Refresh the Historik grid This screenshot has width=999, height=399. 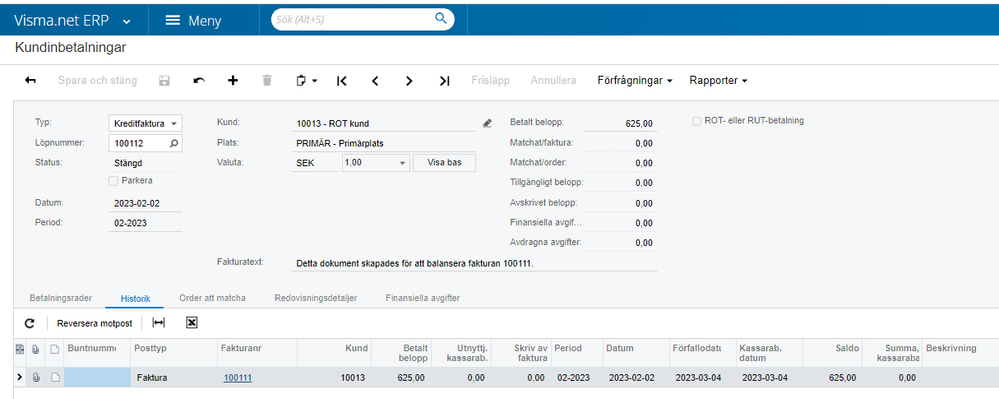point(29,323)
